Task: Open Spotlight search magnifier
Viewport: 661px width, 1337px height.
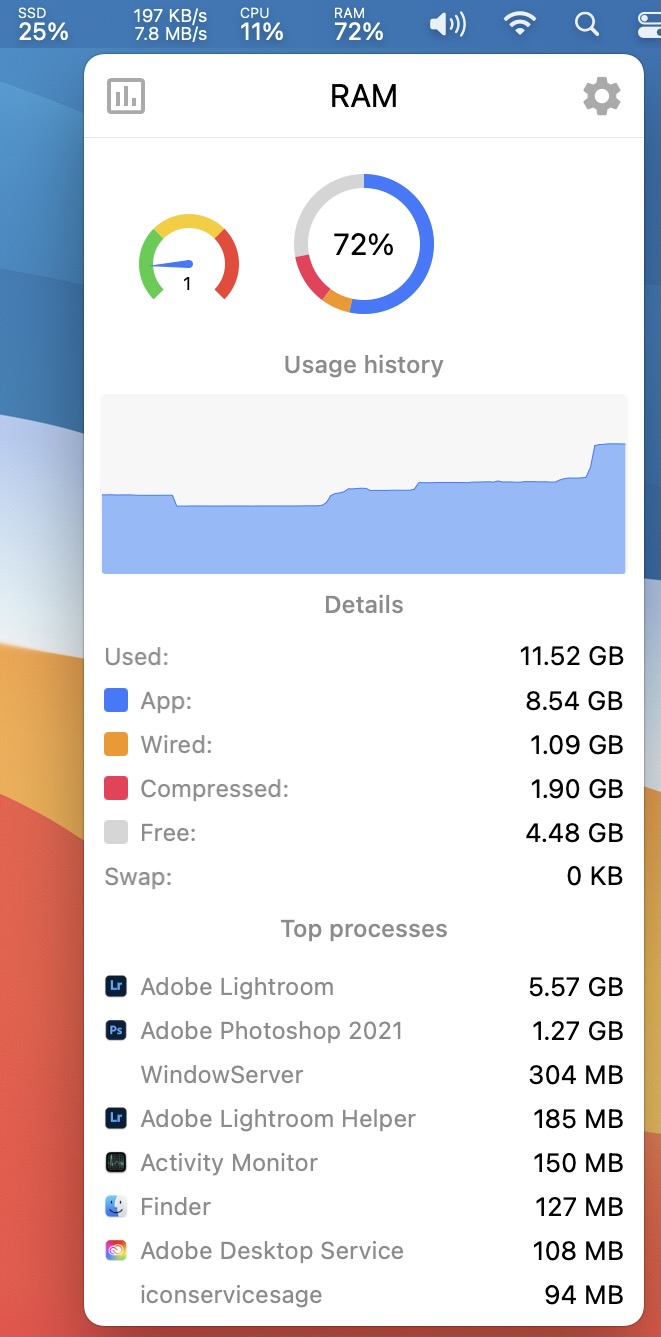Action: (x=588, y=24)
